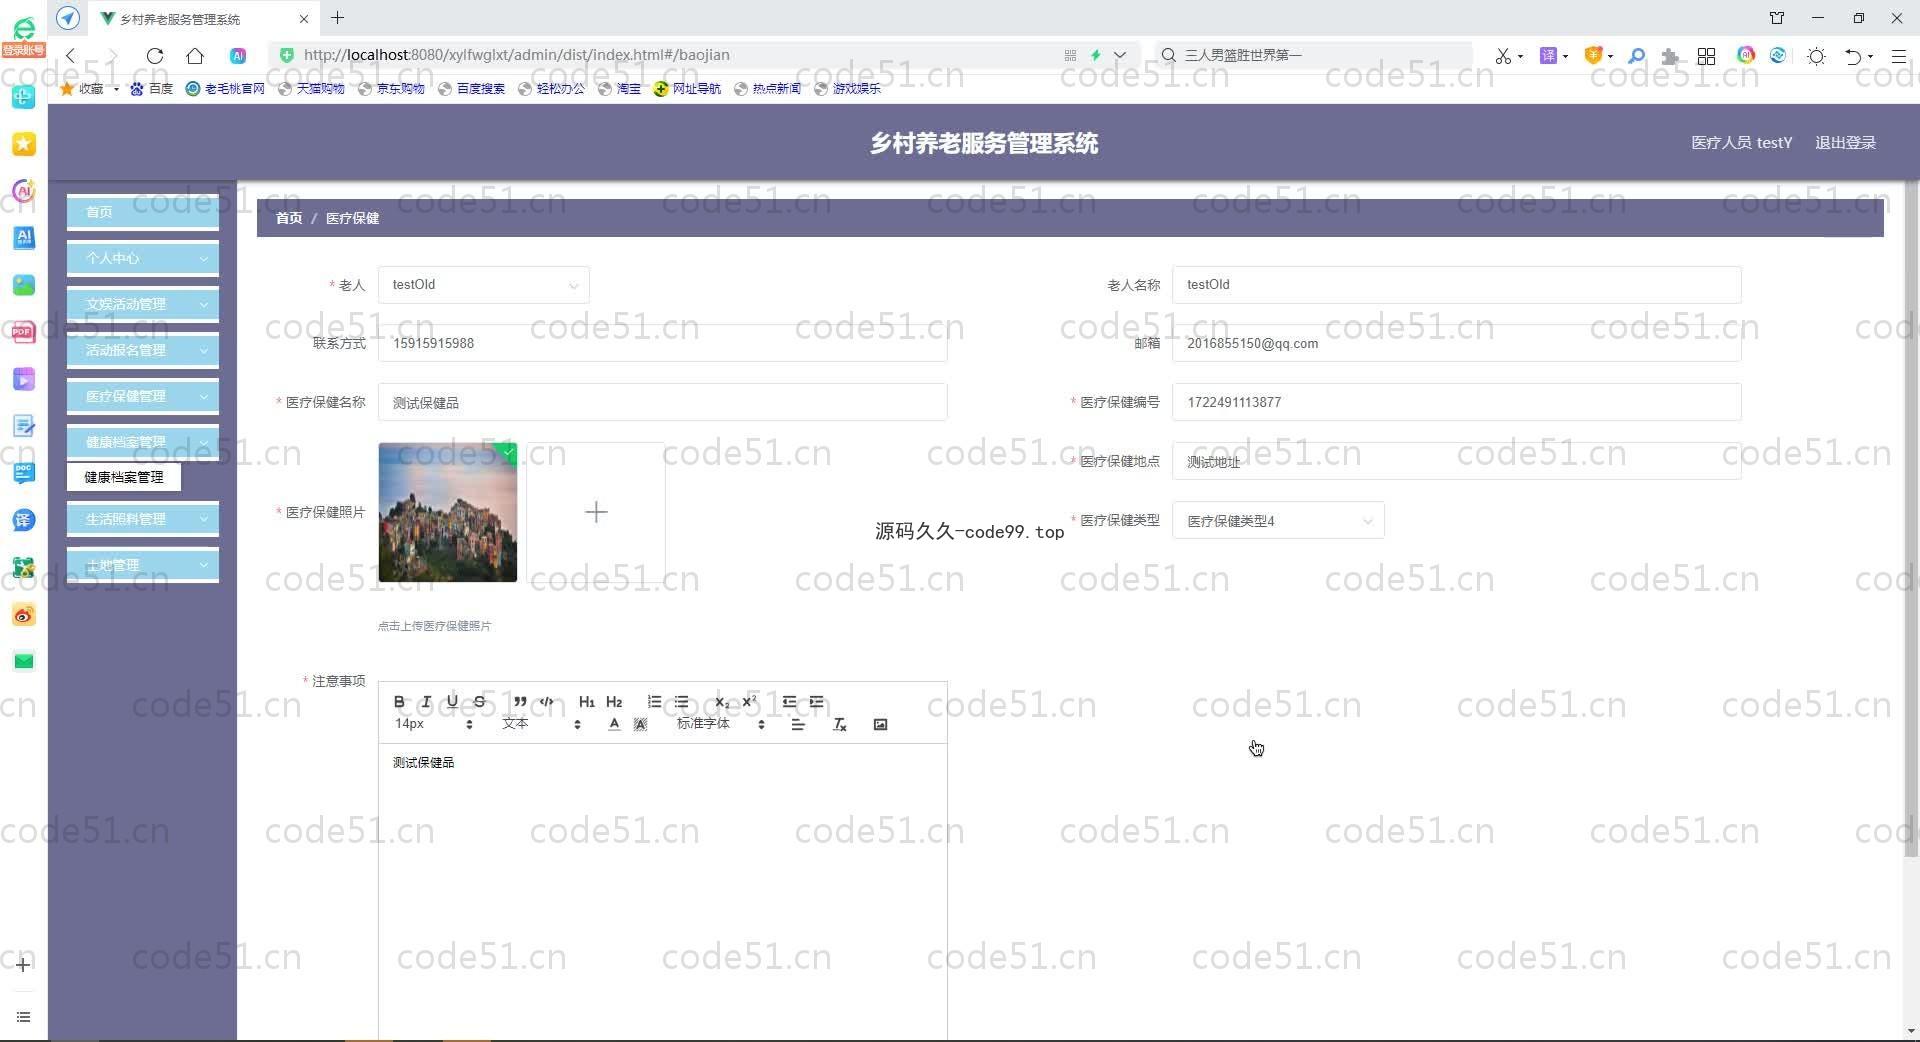
Task: Open the 网址导航 bookmark
Action: pos(688,89)
